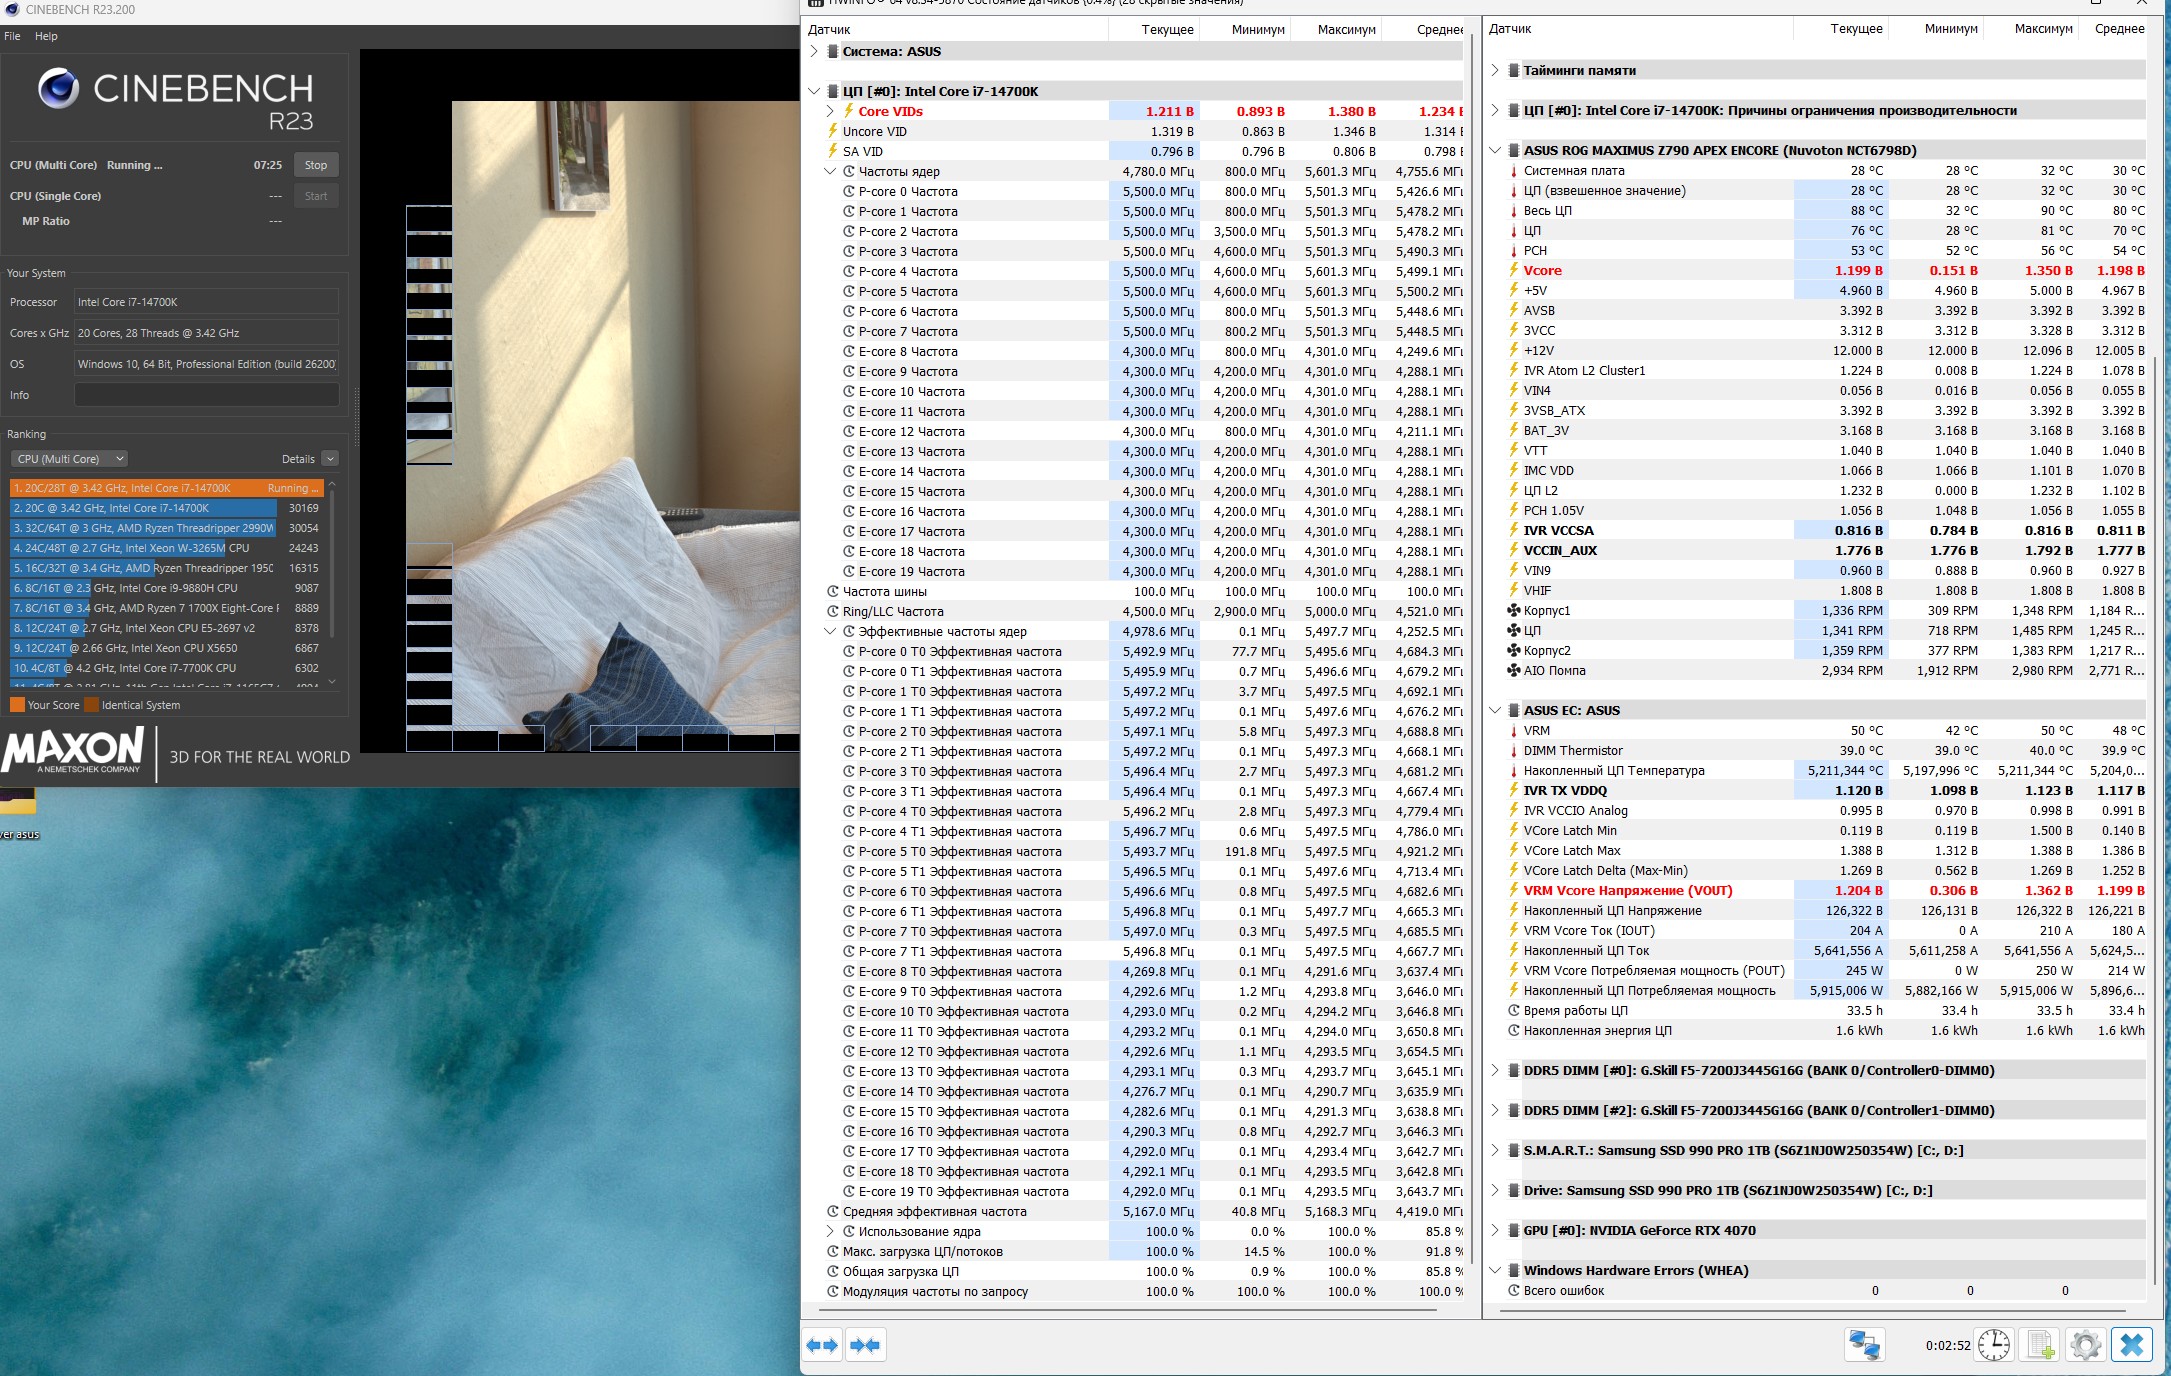Open the File menu in Cinebench
The width and height of the screenshot is (2171, 1376).
coord(12,36)
